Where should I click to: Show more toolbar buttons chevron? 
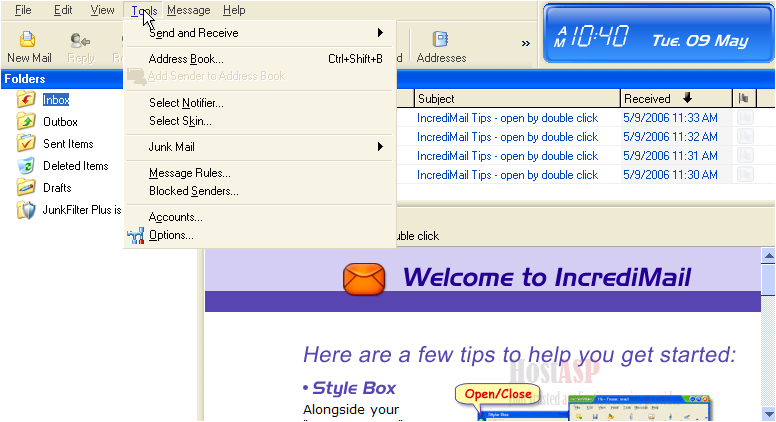[x=526, y=44]
